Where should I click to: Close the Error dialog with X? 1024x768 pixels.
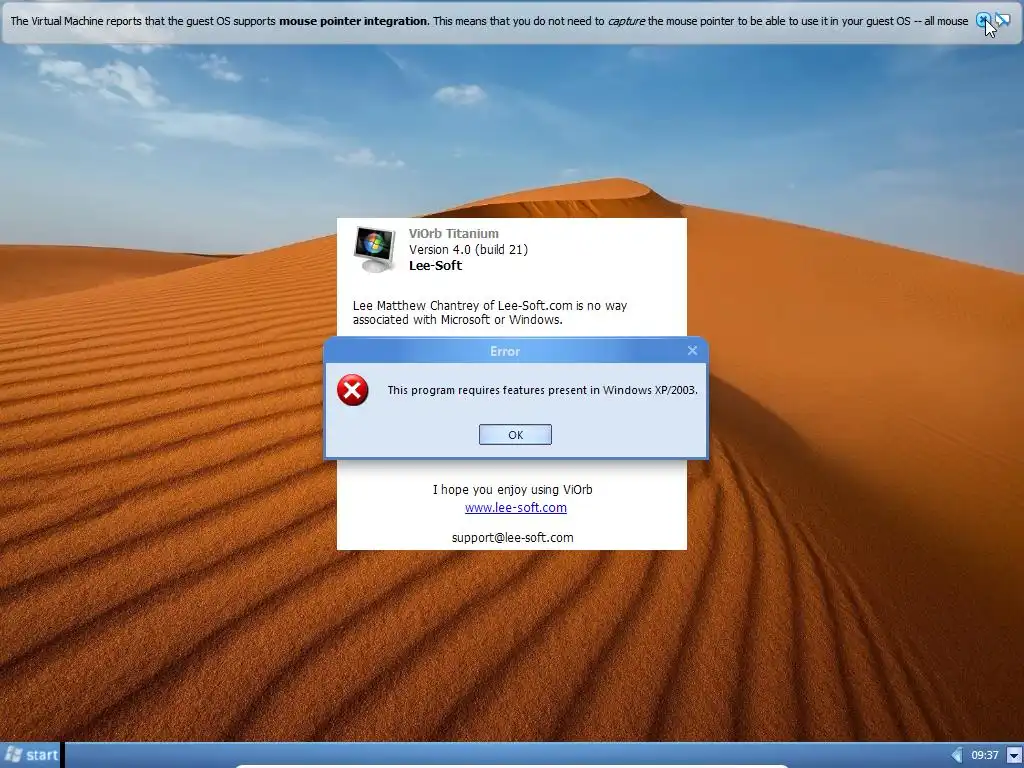point(692,351)
